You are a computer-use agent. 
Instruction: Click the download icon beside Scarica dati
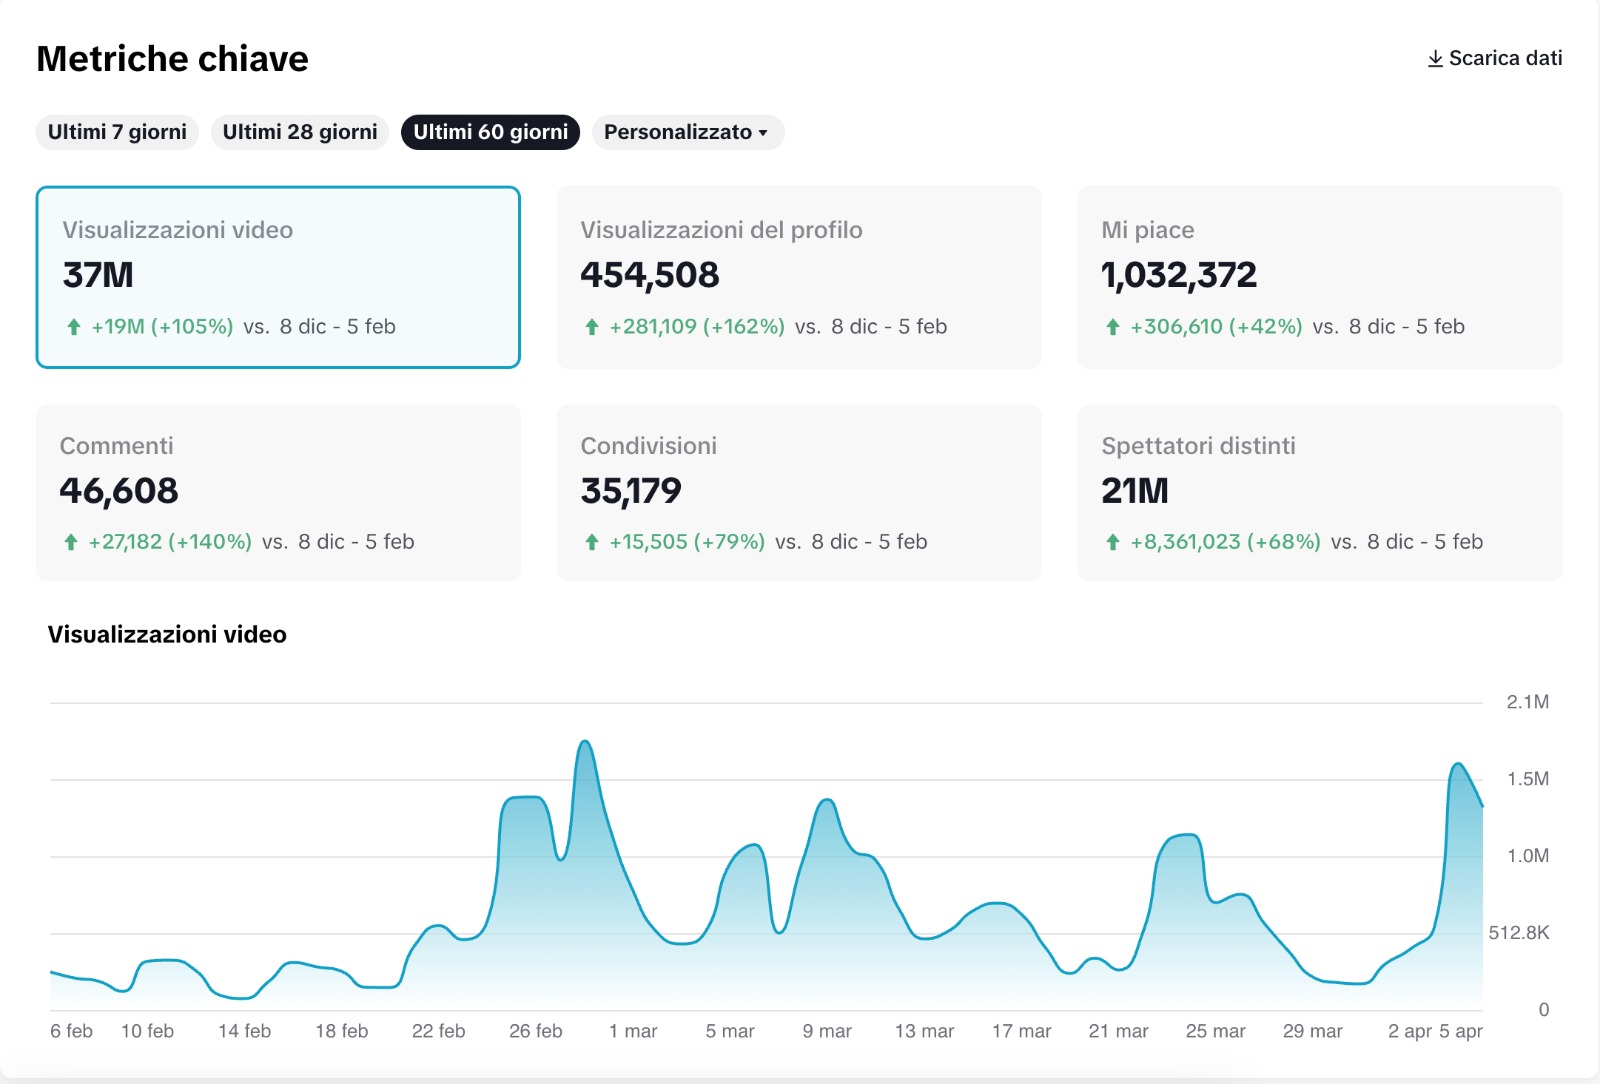click(x=1435, y=59)
